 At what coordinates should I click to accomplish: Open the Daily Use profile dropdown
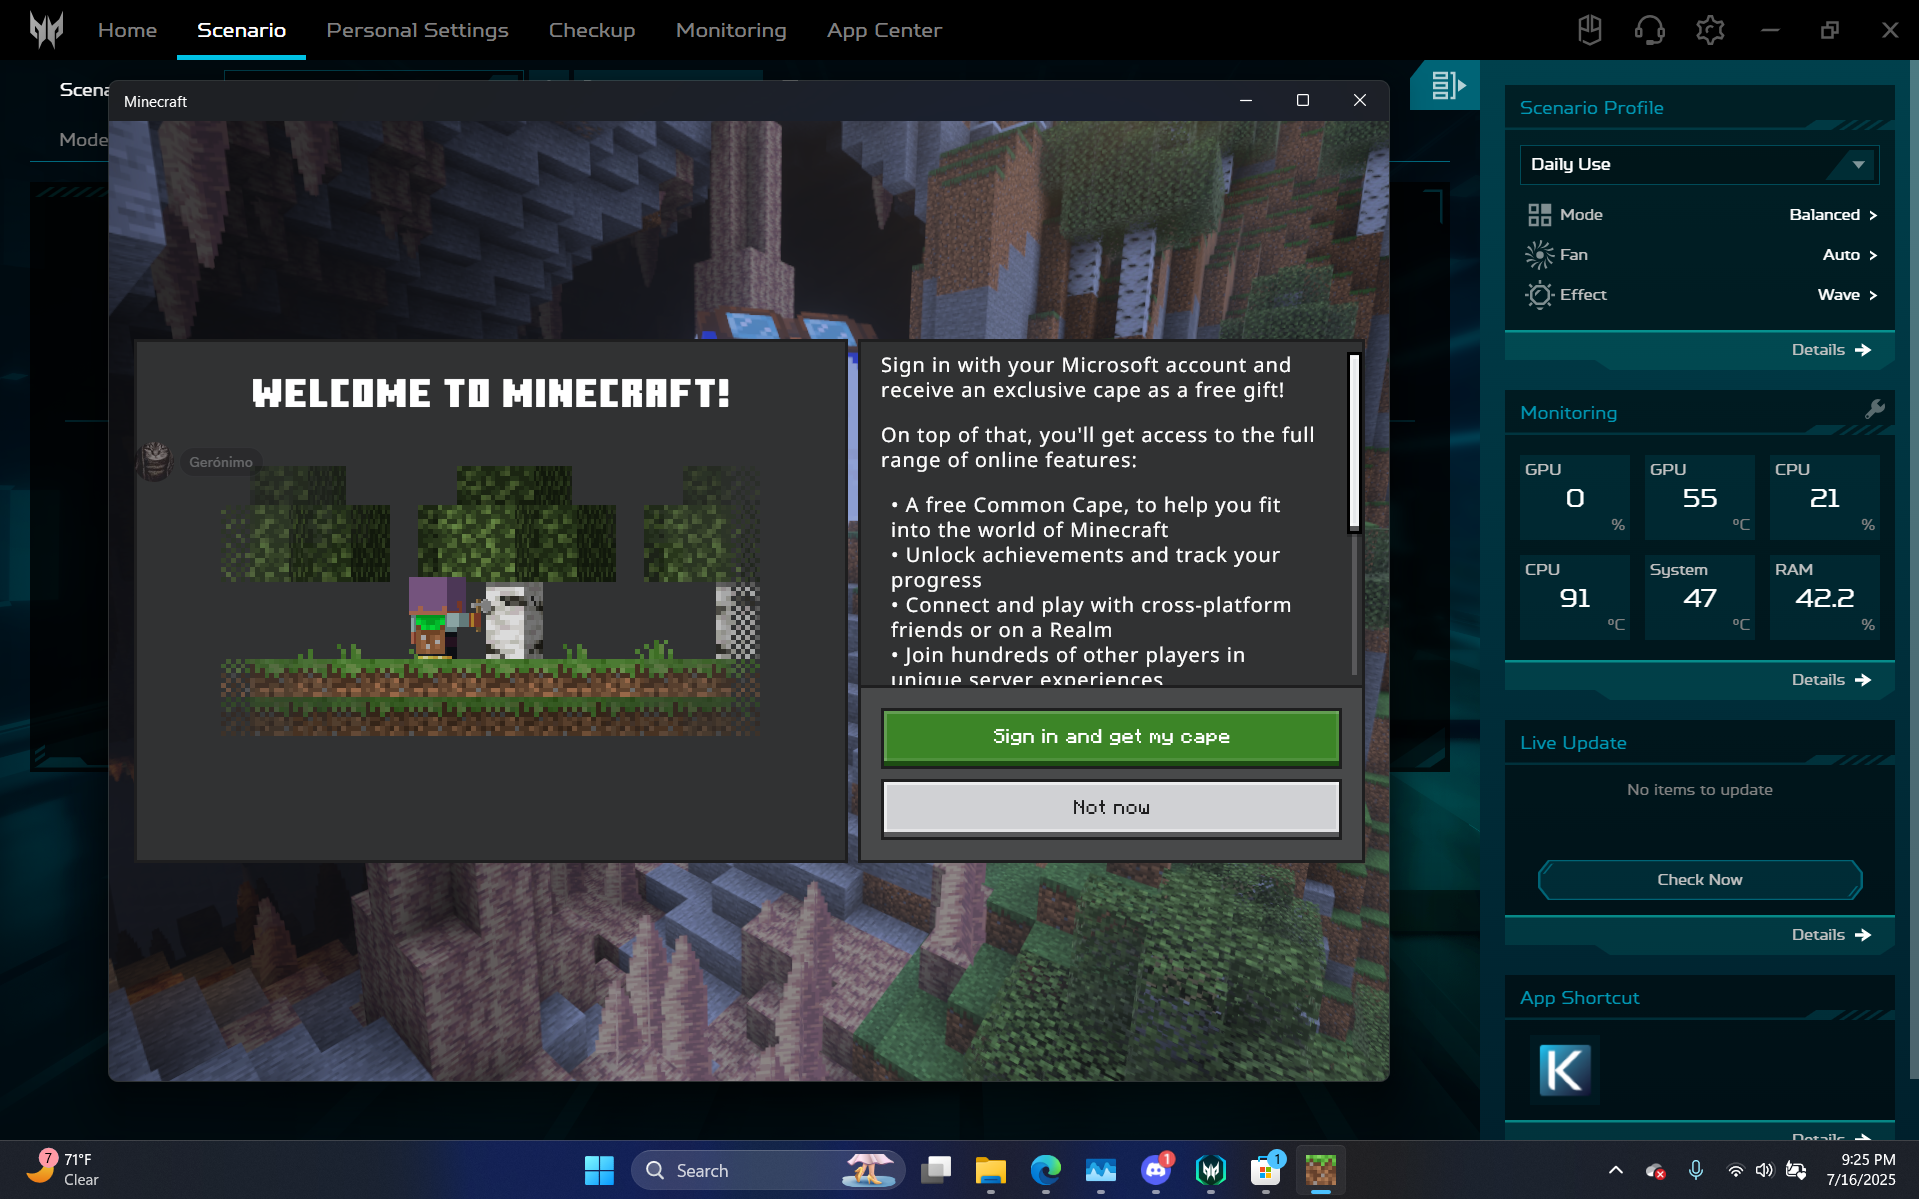point(1699,165)
